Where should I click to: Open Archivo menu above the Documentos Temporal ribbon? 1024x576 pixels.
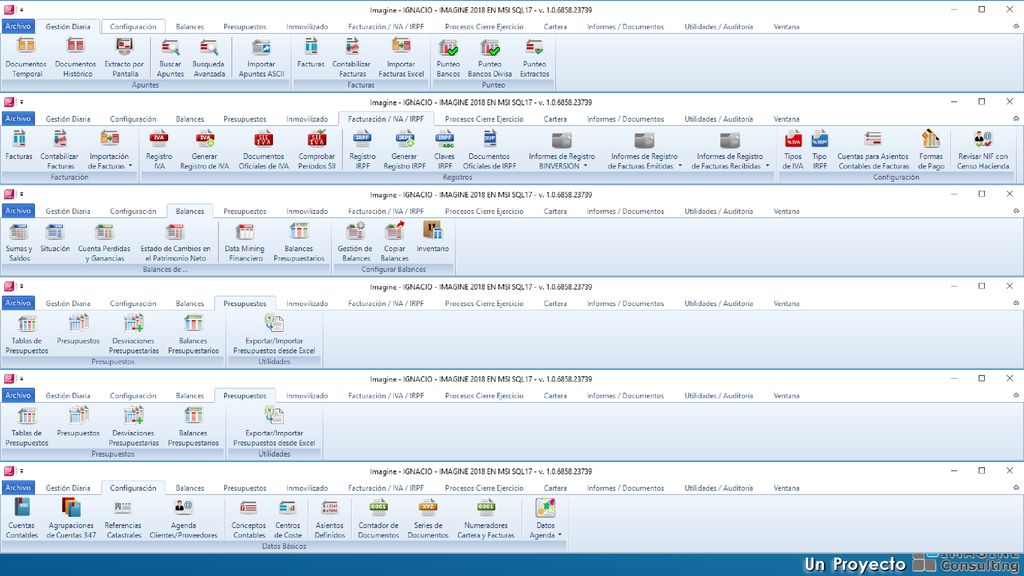coord(18,27)
